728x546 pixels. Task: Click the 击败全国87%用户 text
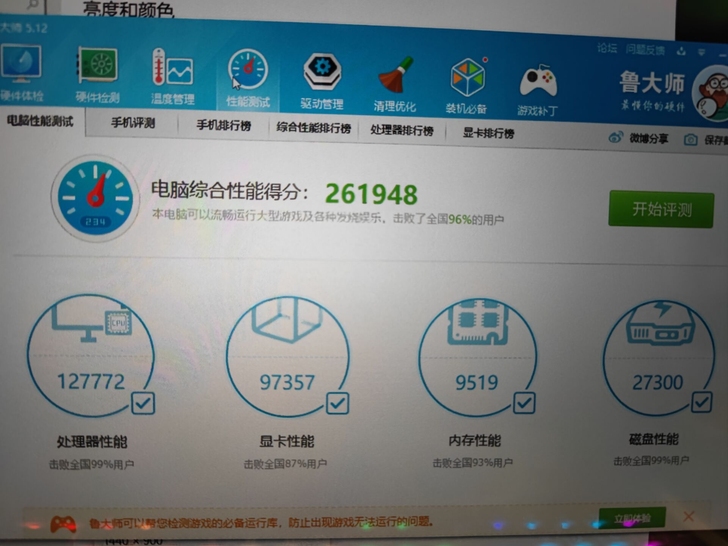(285, 464)
